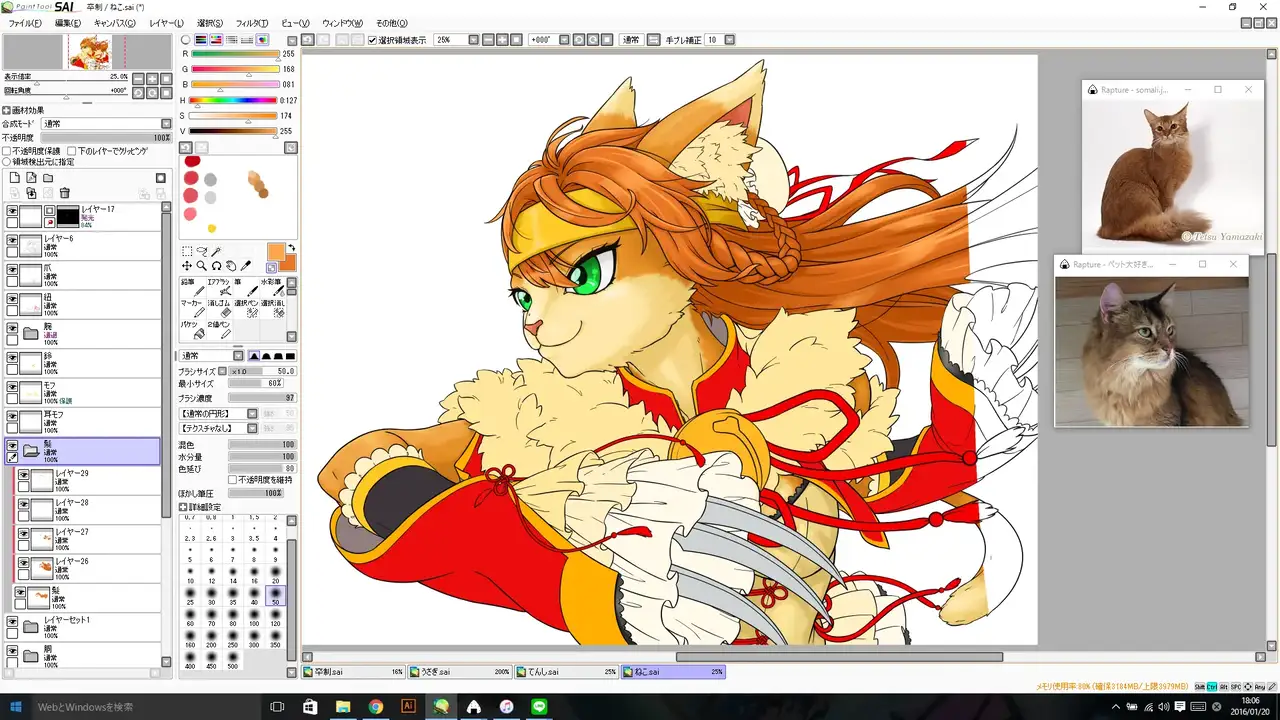Open the フィルタ(T) menu
This screenshot has height=720, width=1280.
point(251,23)
